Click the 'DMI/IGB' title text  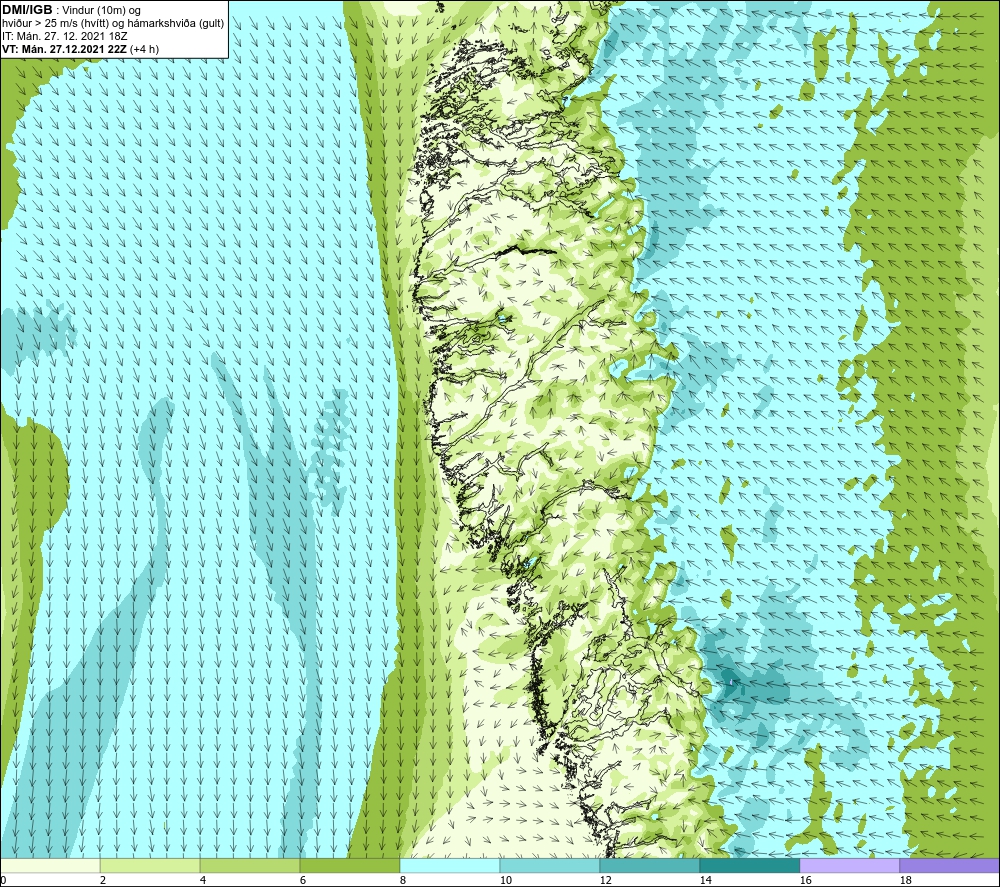pyautogui.click(x=27, y=10)
